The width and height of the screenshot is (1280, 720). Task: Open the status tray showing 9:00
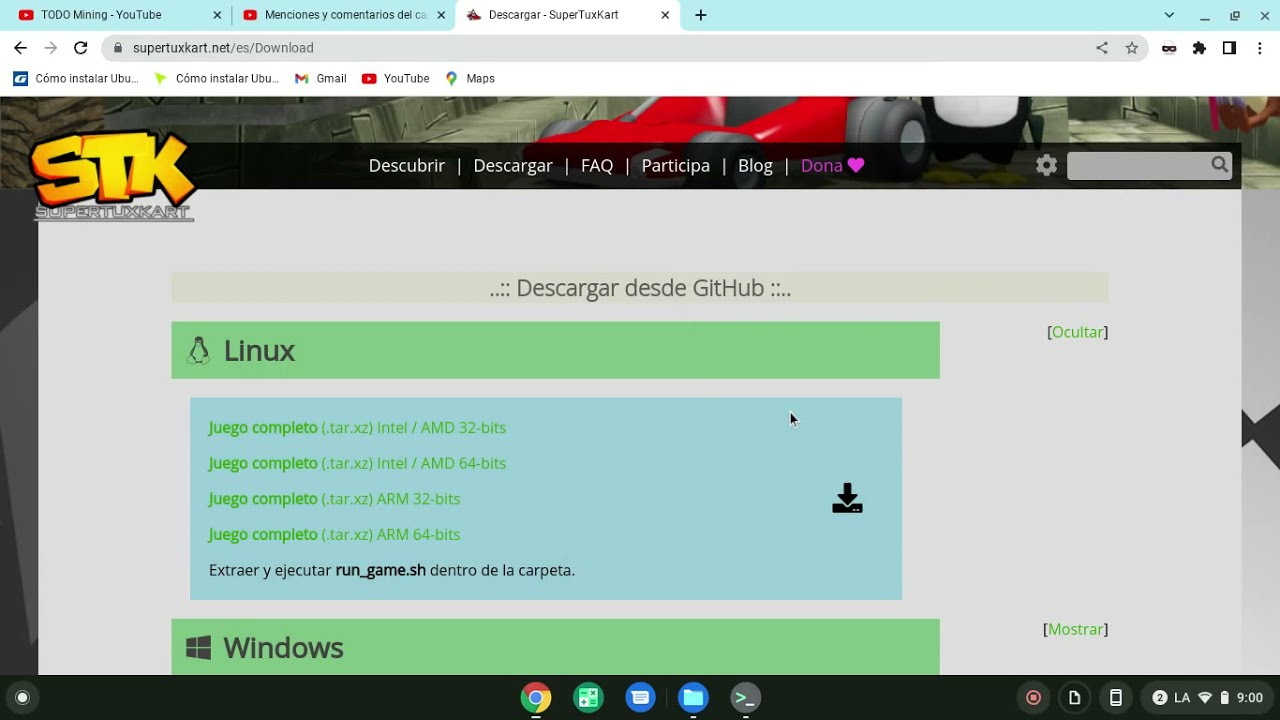click(1208, 698)
